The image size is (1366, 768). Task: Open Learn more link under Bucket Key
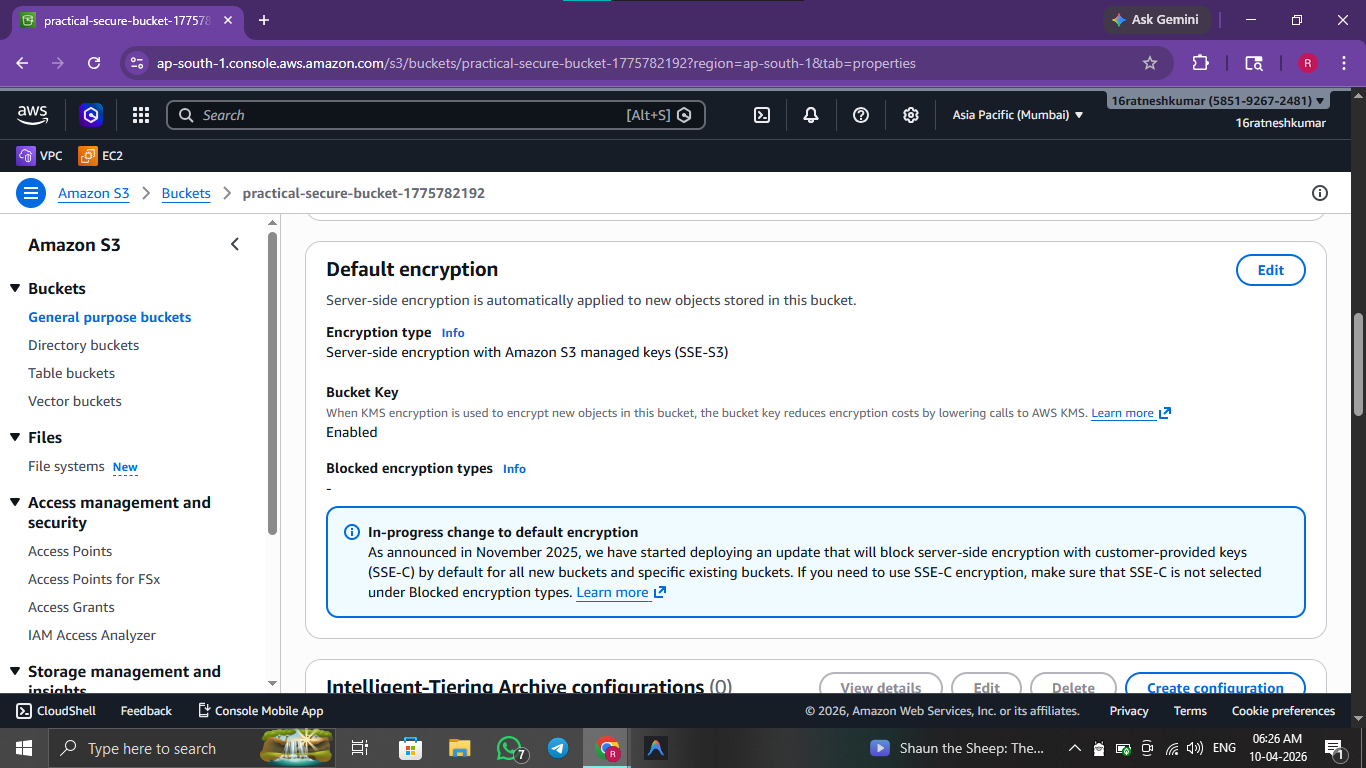1131,413
